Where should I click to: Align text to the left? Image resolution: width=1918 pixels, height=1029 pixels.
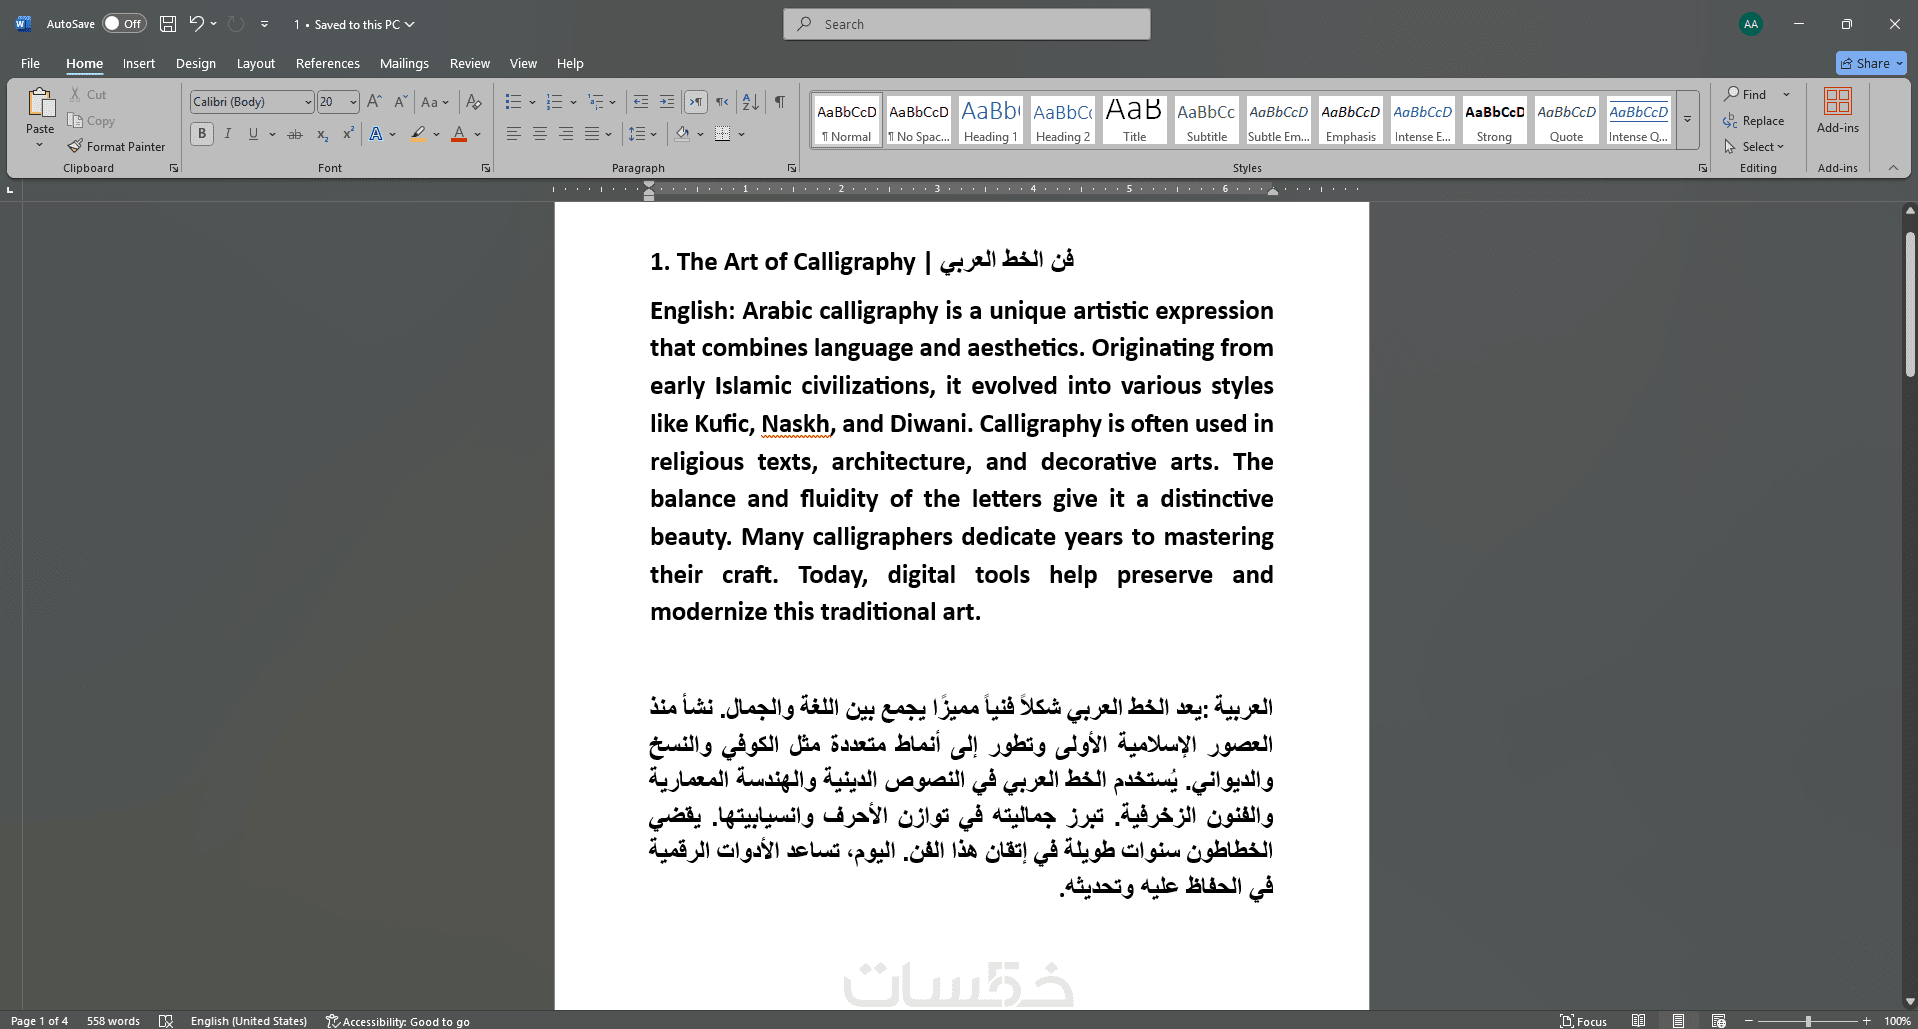tap(513, 134)
